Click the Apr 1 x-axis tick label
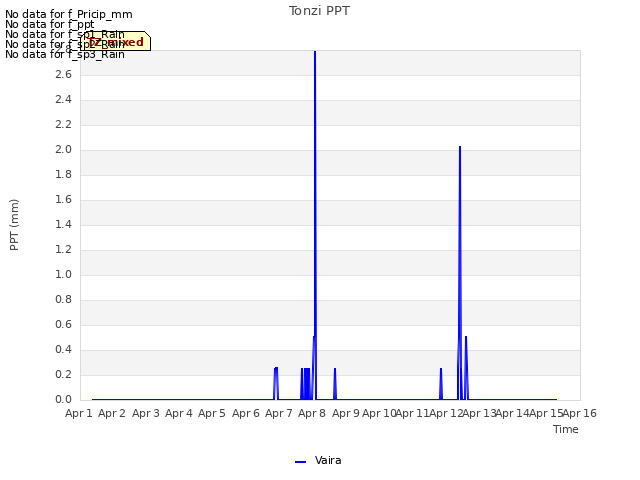This screenshot has width=640, height=480. (79, 413)
